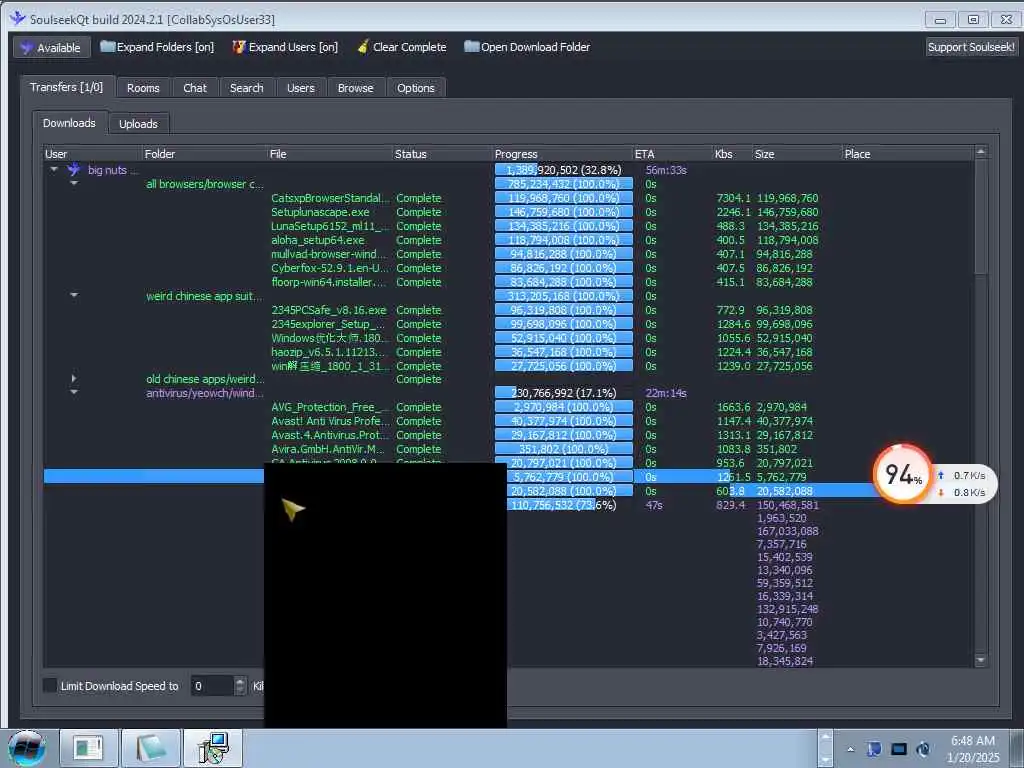This screenshot has height=768, width=1024.
Task: Switch to Transfers [1/0] tab
Action: coord(67,87)
